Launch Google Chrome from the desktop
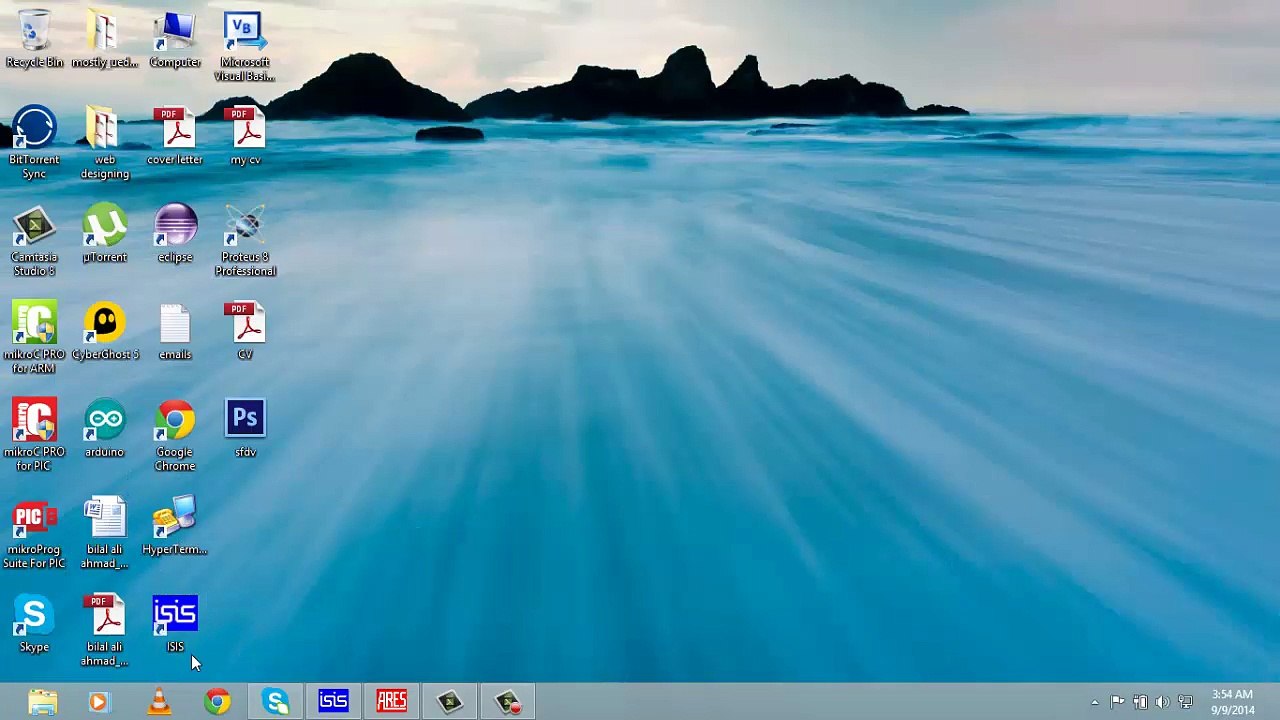Image resolution: width=1280 pixels, height=720 pixels. coord(175,436)
